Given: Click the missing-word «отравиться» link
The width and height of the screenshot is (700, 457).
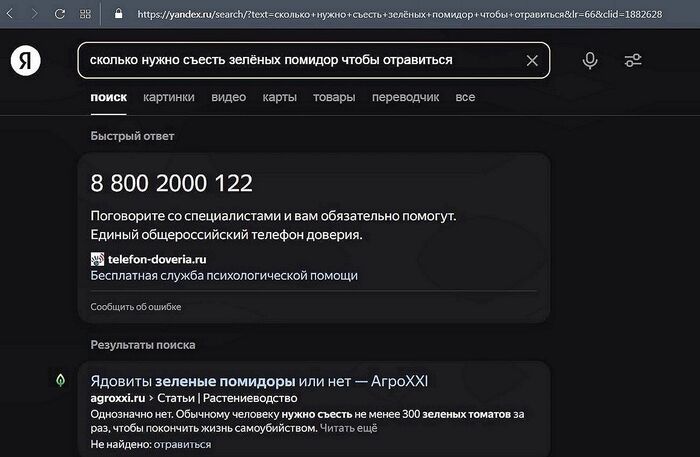Looking at the screenshot, I should click(182, 445).
